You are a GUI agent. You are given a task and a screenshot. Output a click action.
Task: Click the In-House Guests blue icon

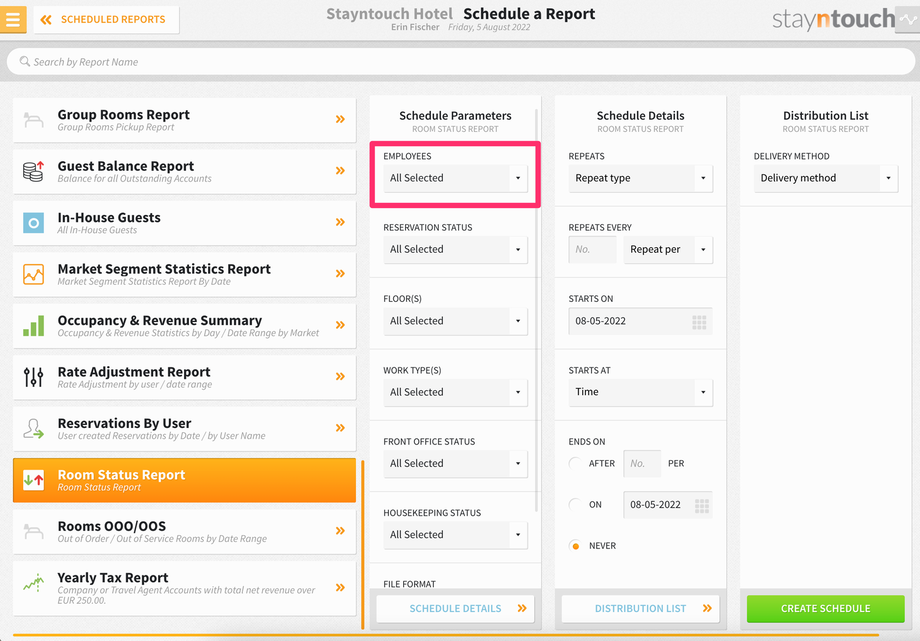pyautogui.click(x=33, y=223)
